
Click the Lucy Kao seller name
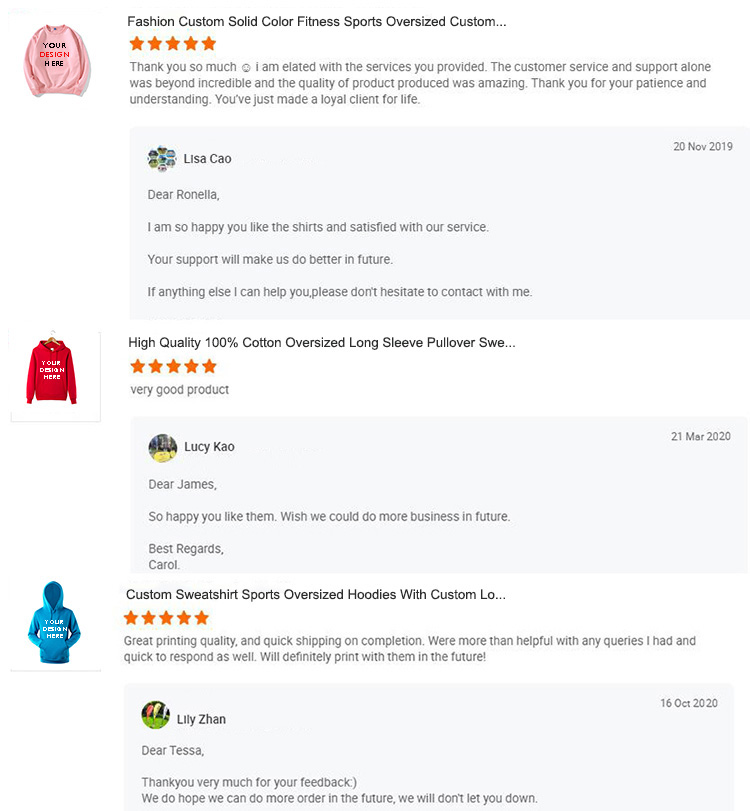click(210, 447)
